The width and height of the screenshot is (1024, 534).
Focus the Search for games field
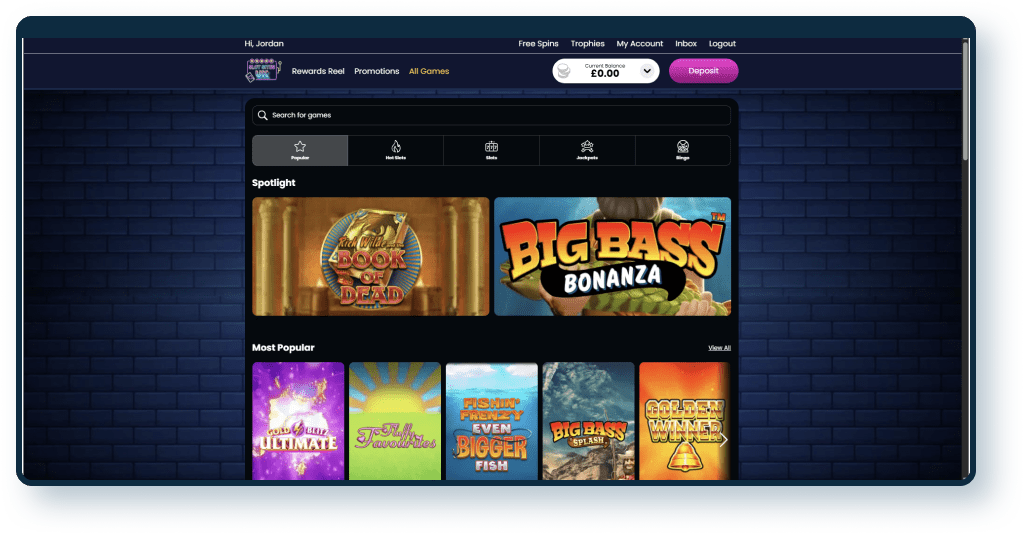(491, 115)
